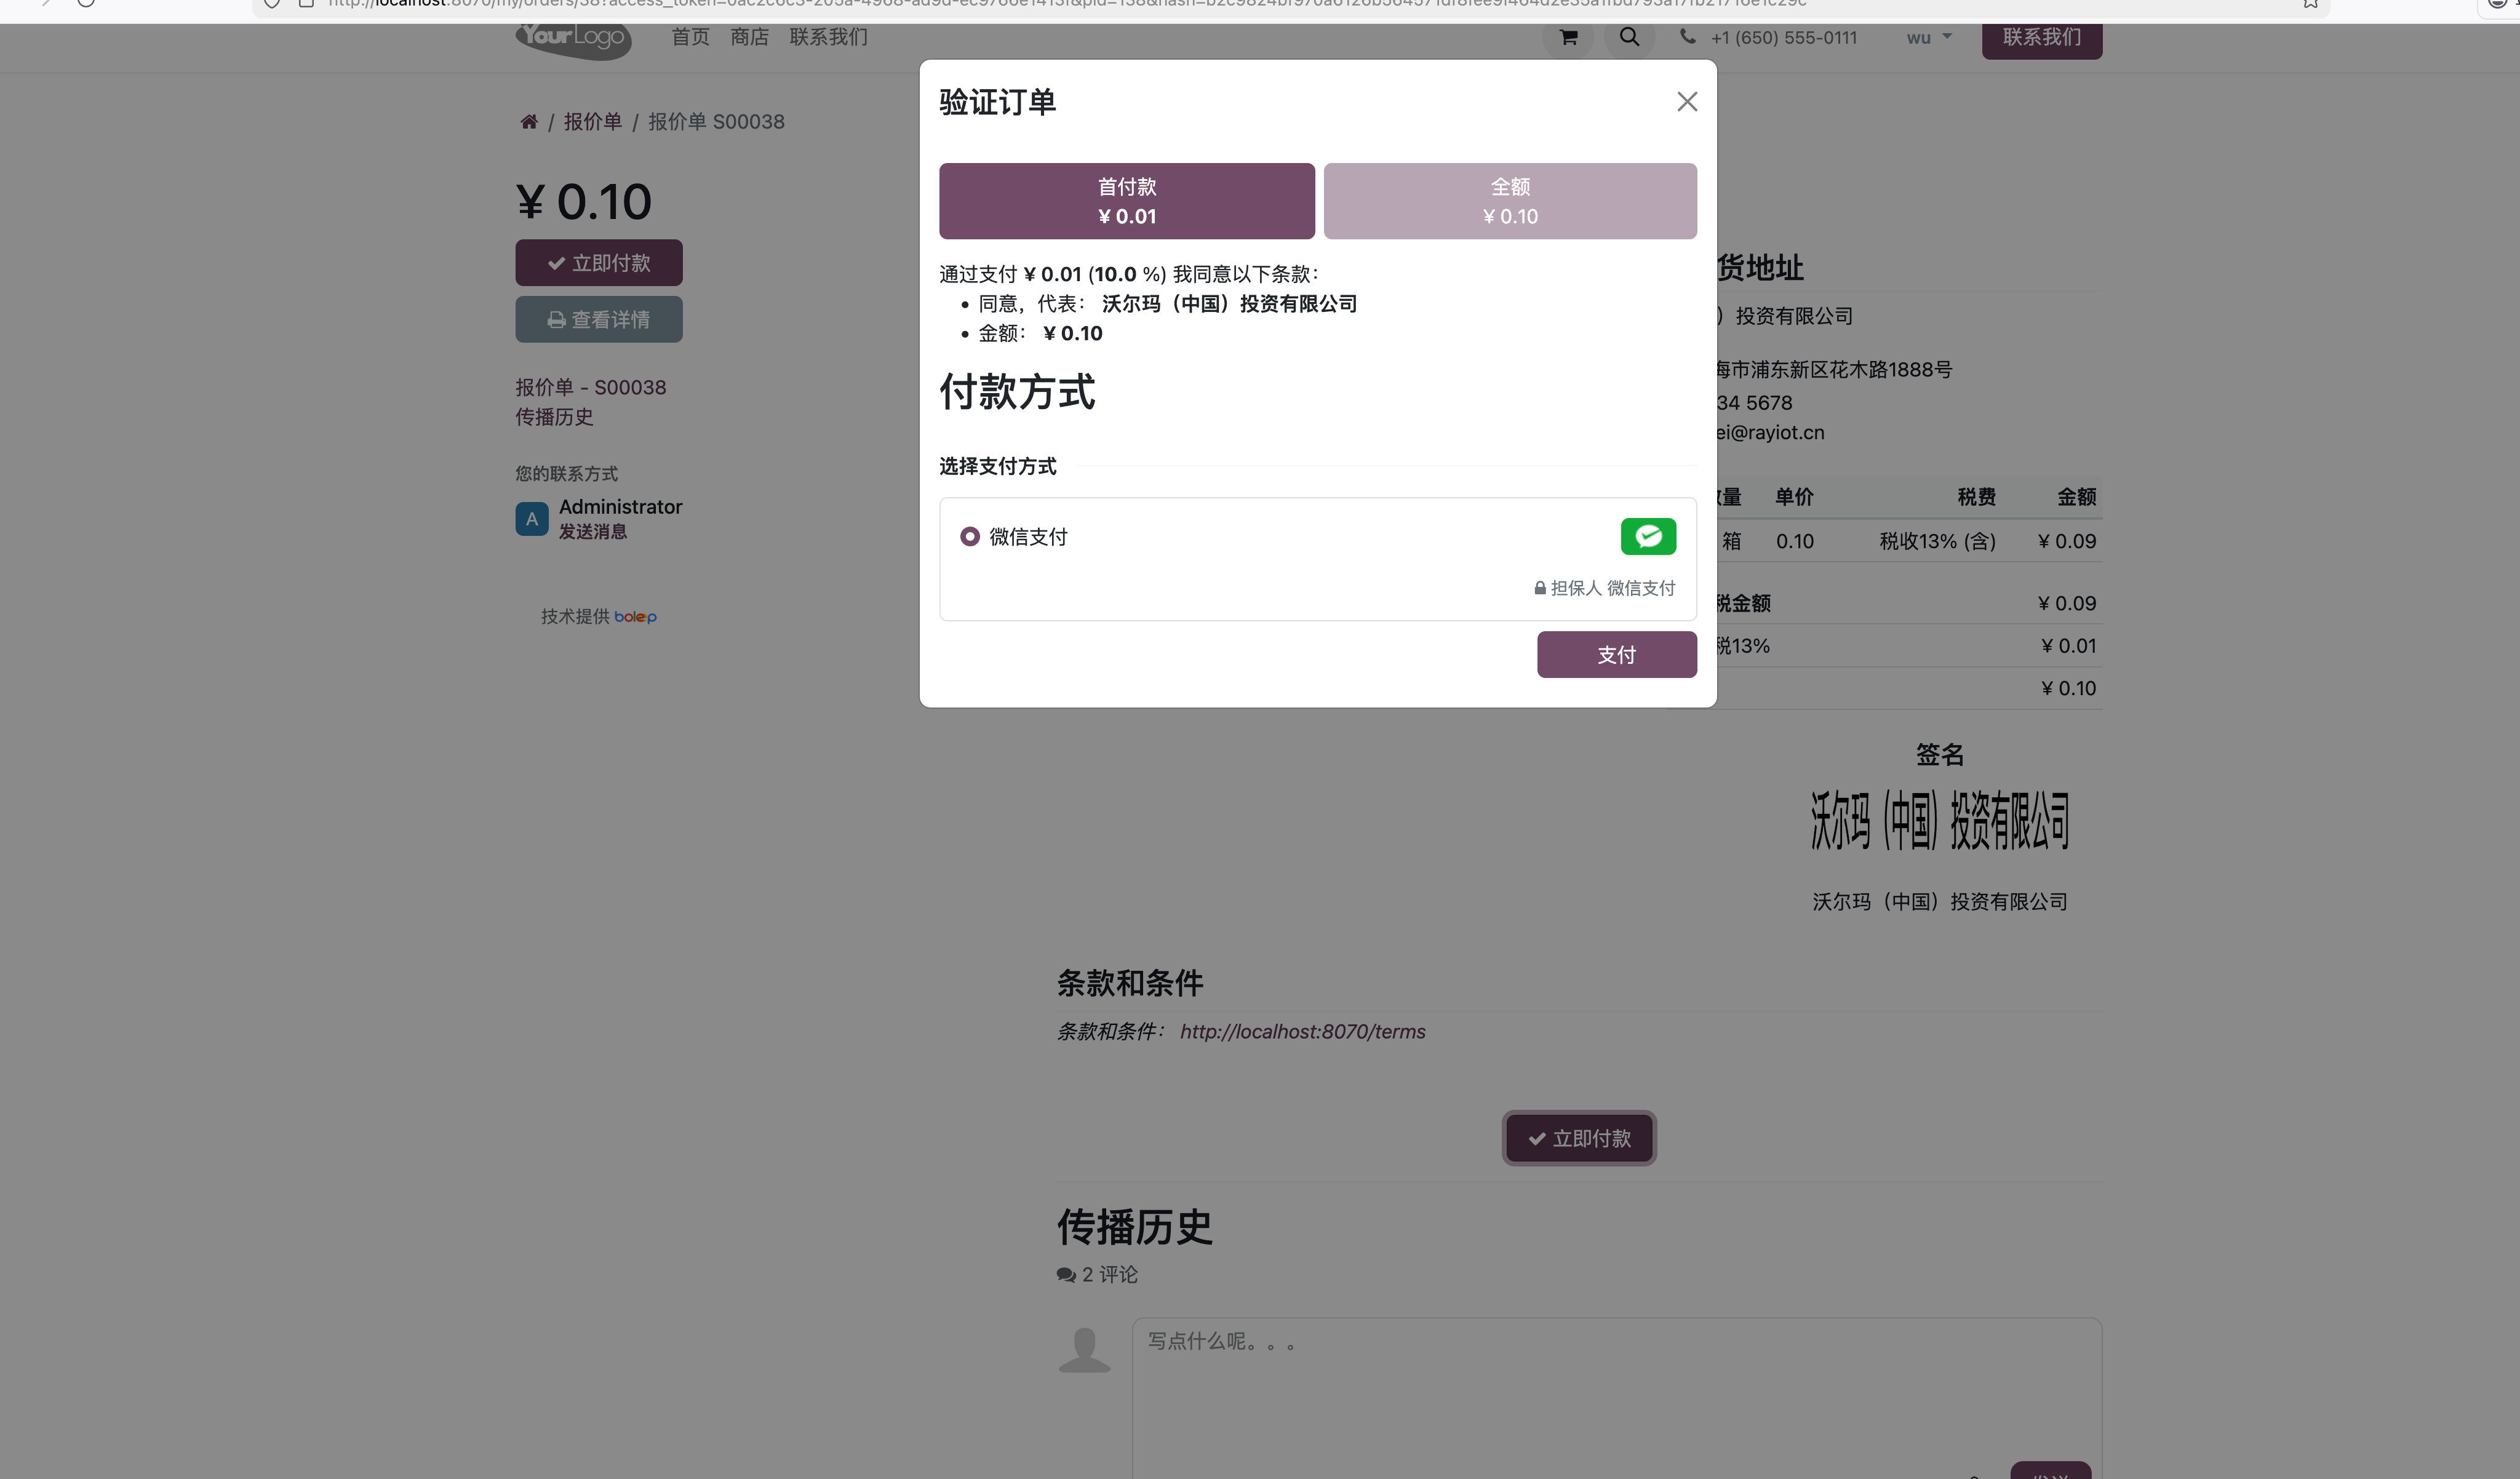Open the search magnifier icon
The width and height of the screenshot is (2520, 1479).
(1629, 38)
